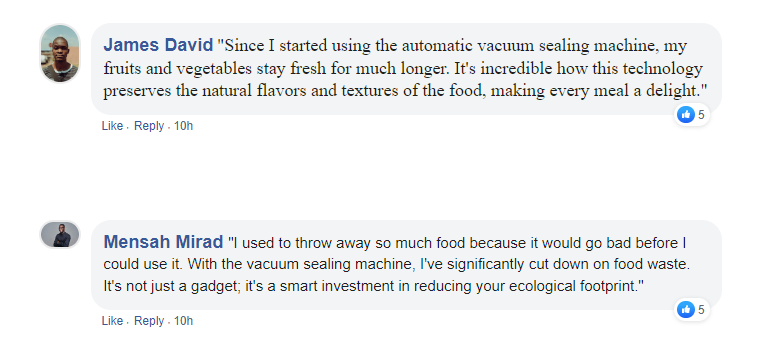Open Mensah Mirad's profile picture

click(60, 234)
